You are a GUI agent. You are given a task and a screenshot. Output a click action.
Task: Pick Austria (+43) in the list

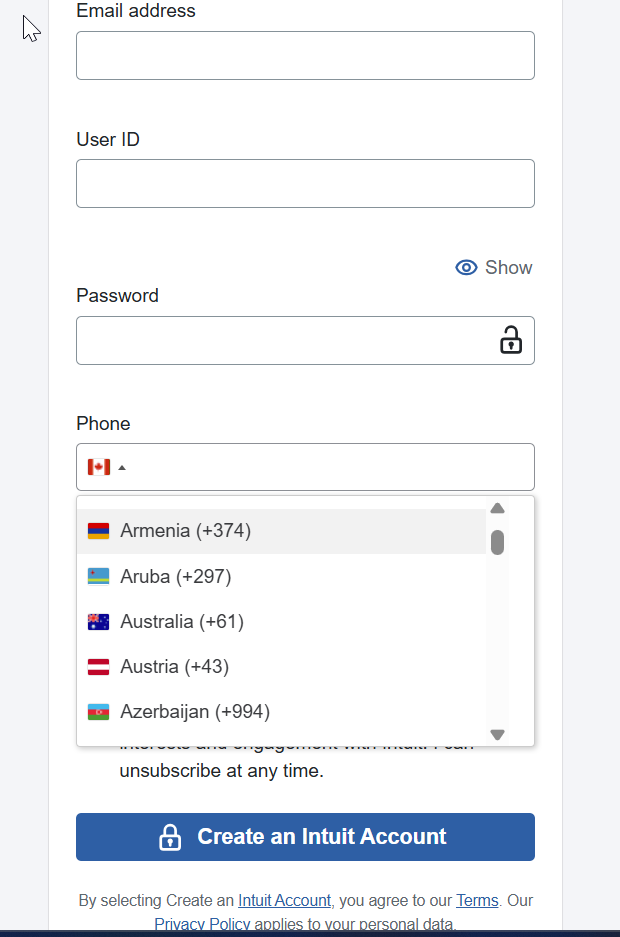point(175,667)
